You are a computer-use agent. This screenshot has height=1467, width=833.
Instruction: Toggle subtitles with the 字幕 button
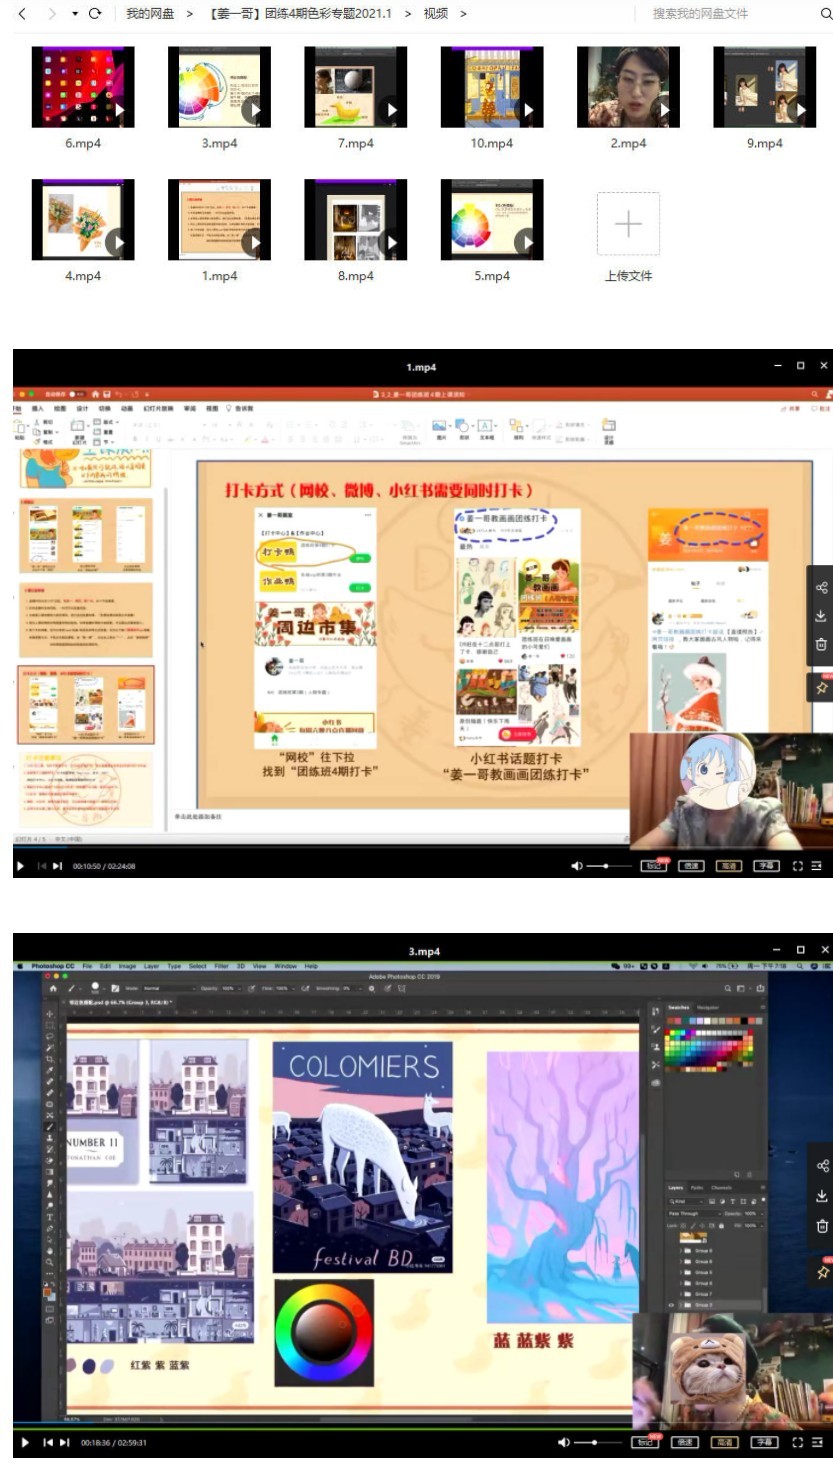click(766, 866)
